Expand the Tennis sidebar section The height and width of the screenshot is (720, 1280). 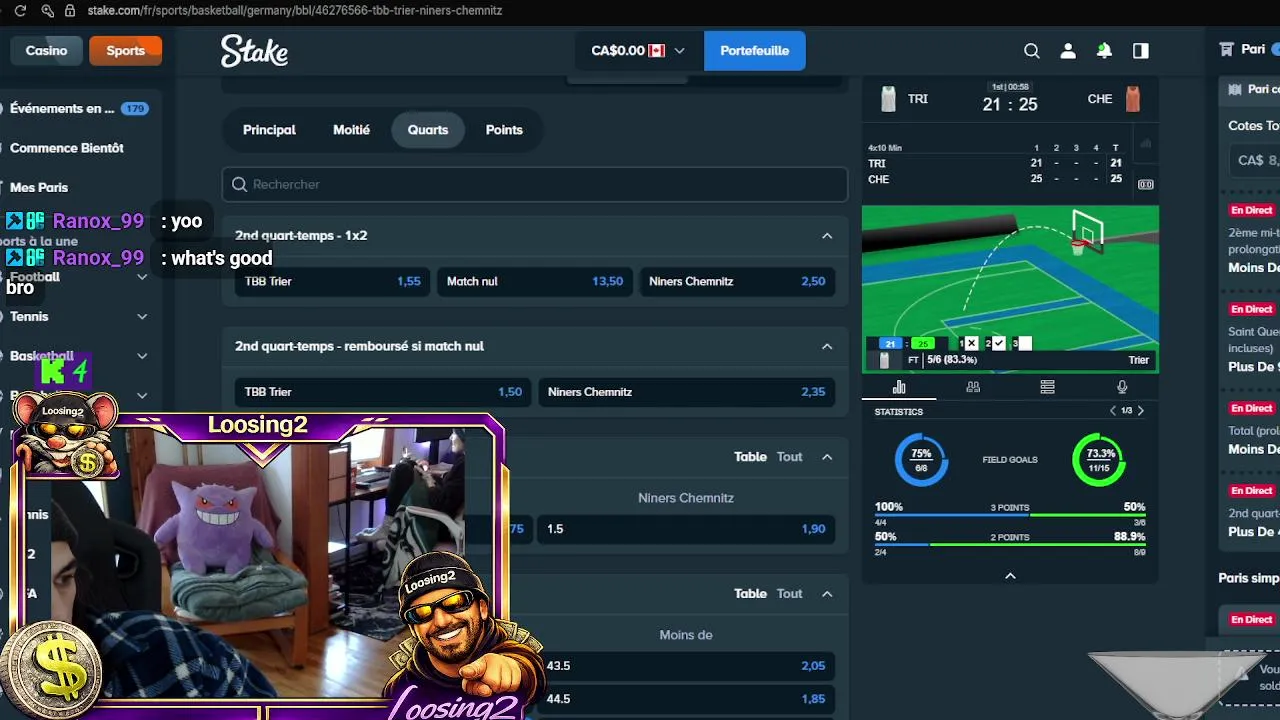pyautogui.click(x=142, y=316)
